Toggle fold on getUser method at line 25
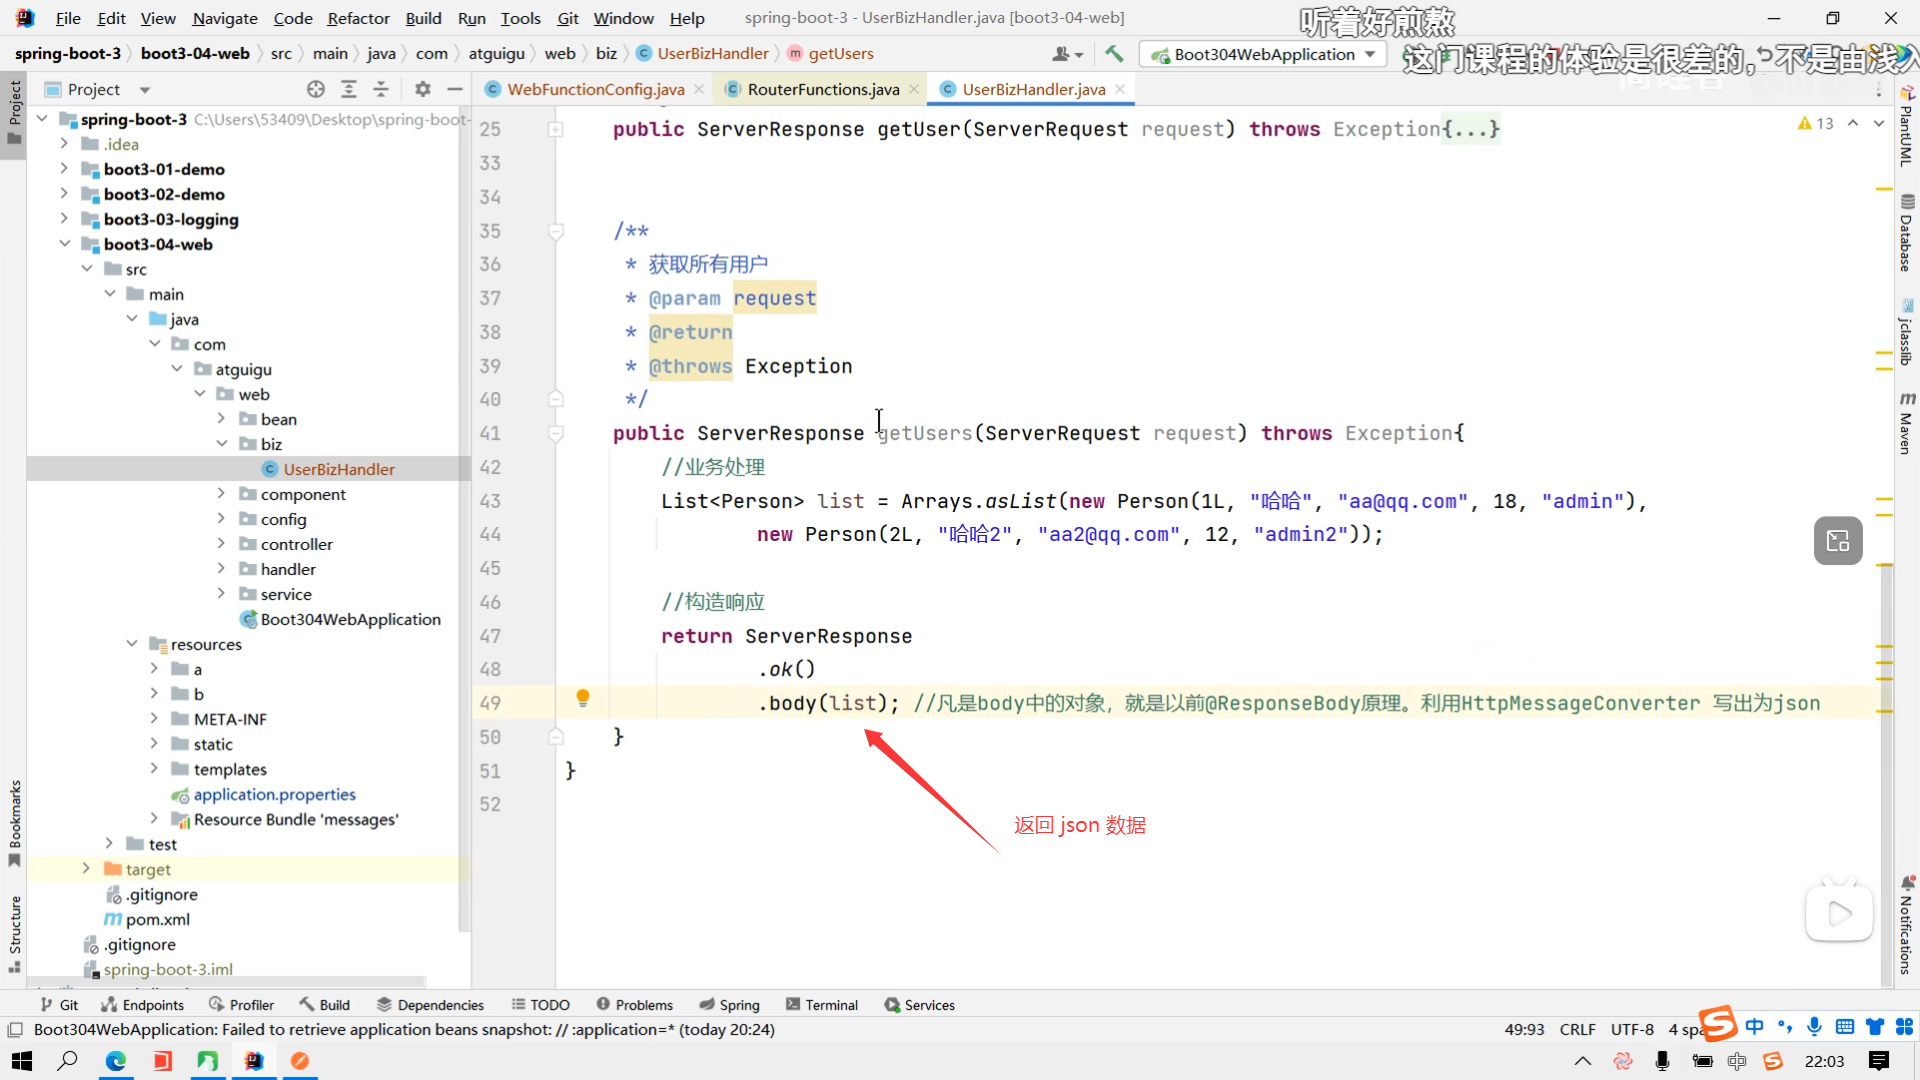 tap(556, 129)
